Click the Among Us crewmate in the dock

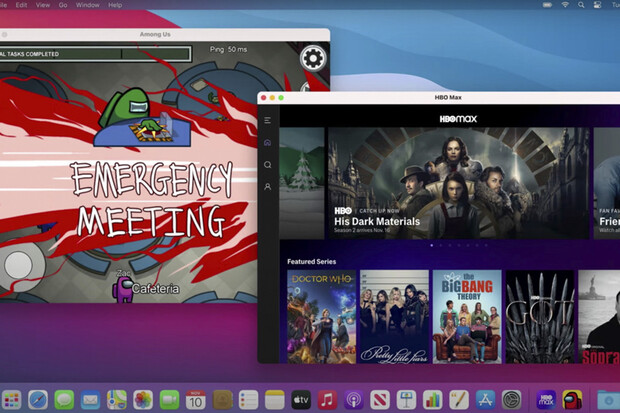pyautogui.click(x=572, y=399)
